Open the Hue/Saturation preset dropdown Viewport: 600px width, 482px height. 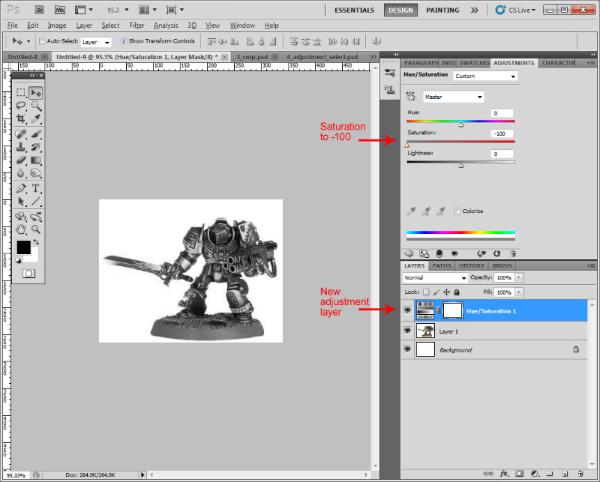coord(485,75)
